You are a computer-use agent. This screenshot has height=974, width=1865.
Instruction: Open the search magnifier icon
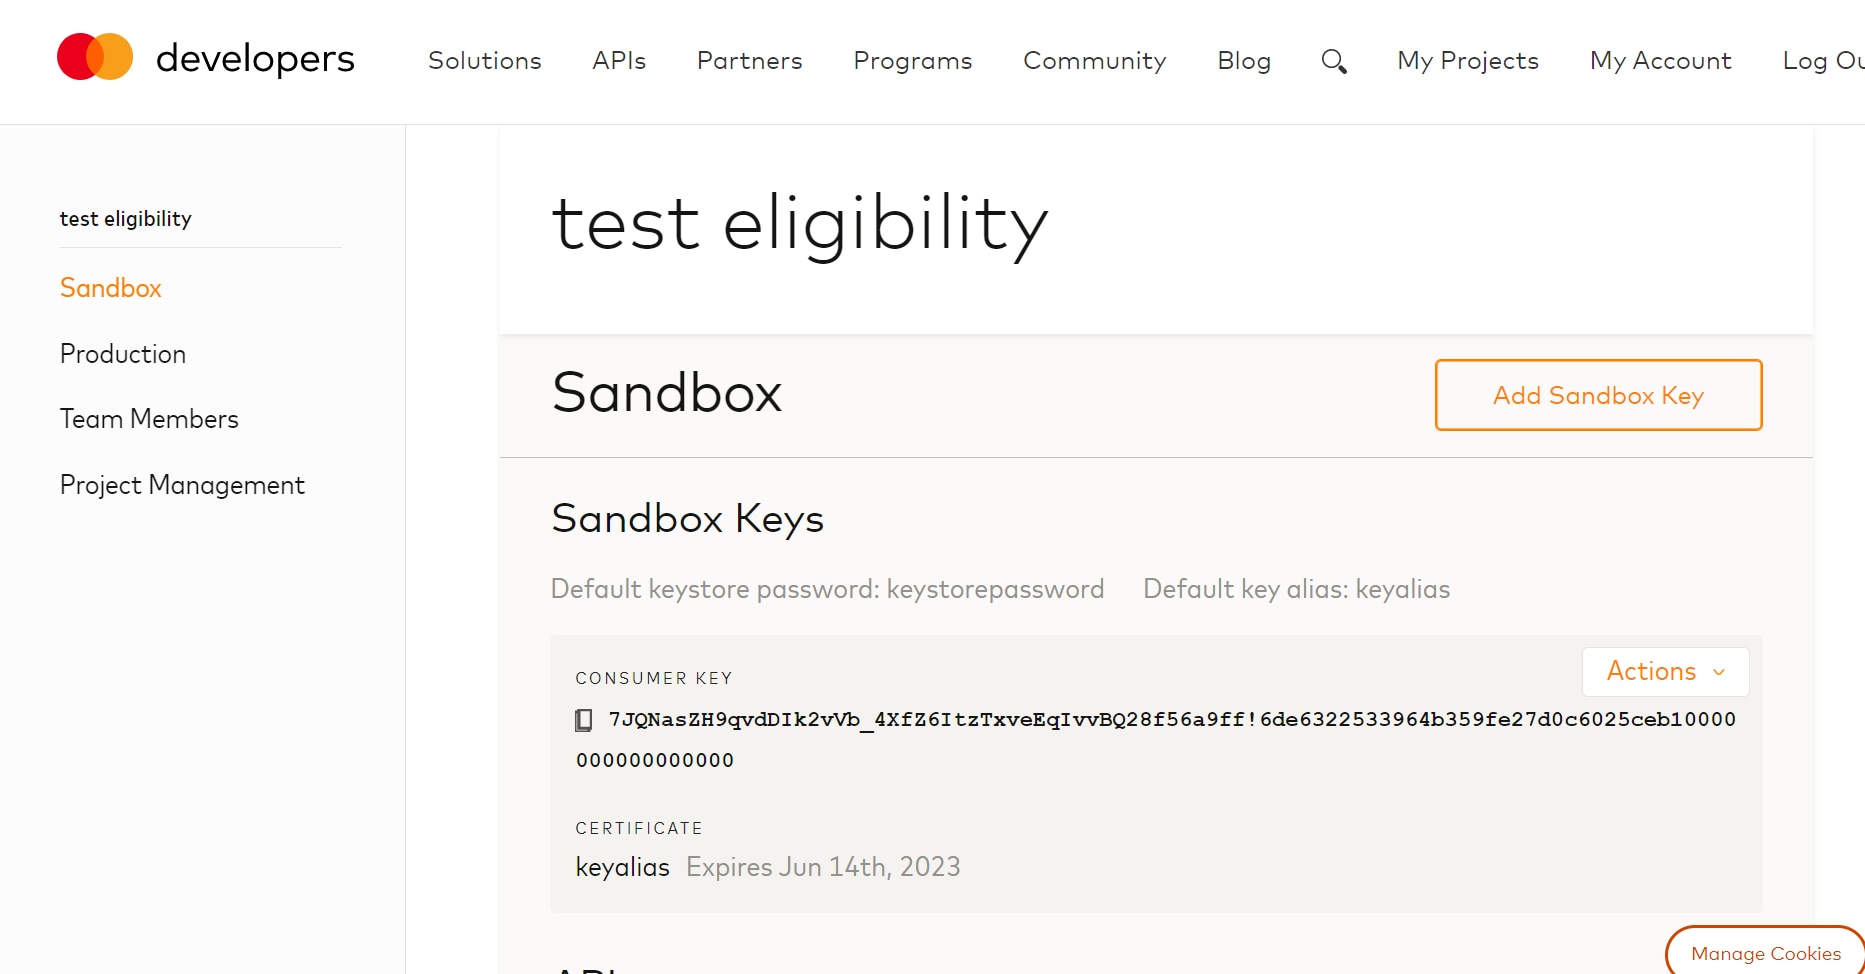click(1333, 61)
